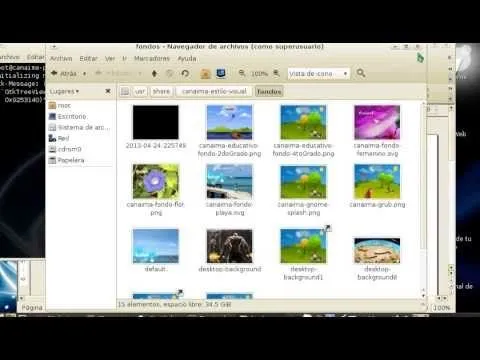This screenshot has height=360, width=480.
Task: Select canaima-educativo-fondo-4toGrado.png thumbnail
Action: click(303, 122)
